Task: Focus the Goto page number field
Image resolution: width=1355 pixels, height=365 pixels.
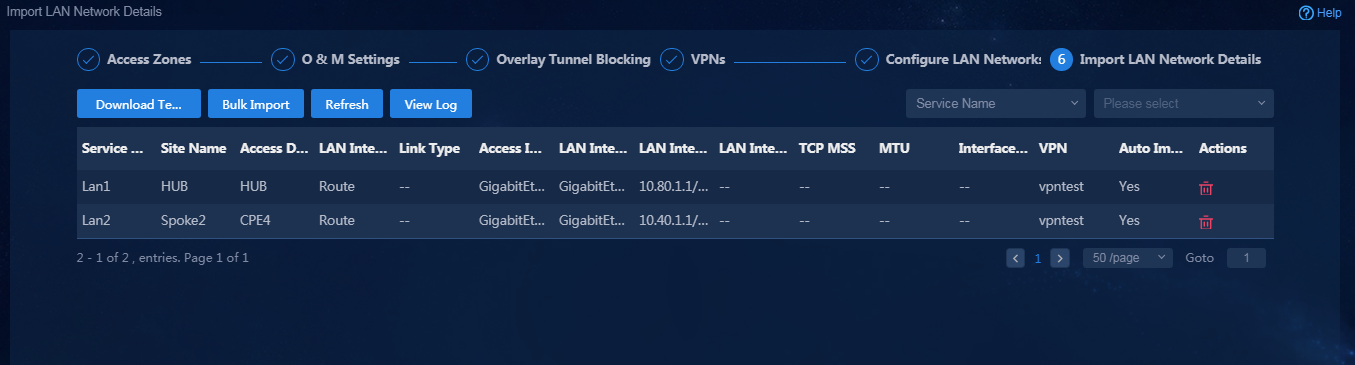Action: (1246, 258)
